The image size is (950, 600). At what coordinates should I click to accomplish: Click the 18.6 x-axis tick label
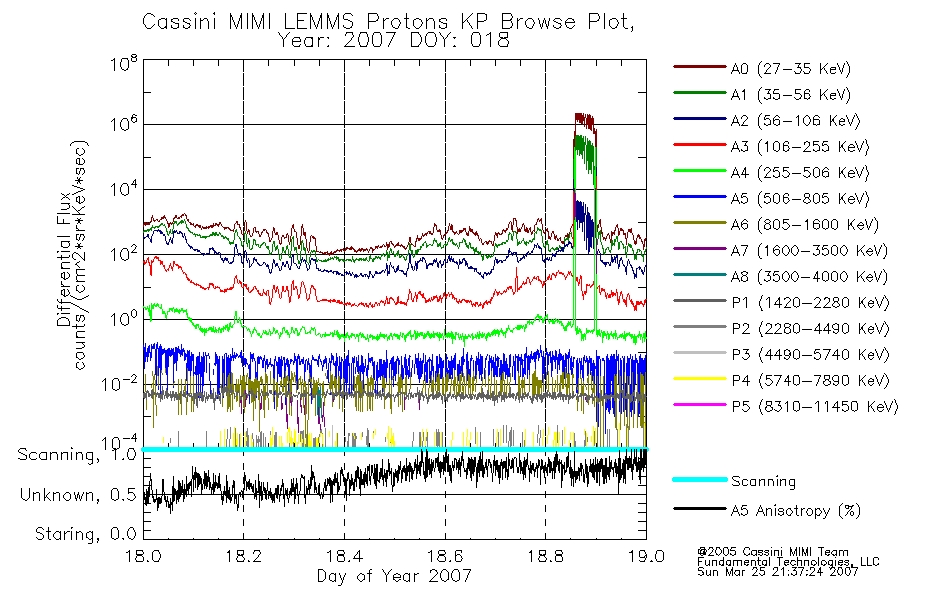445,556
